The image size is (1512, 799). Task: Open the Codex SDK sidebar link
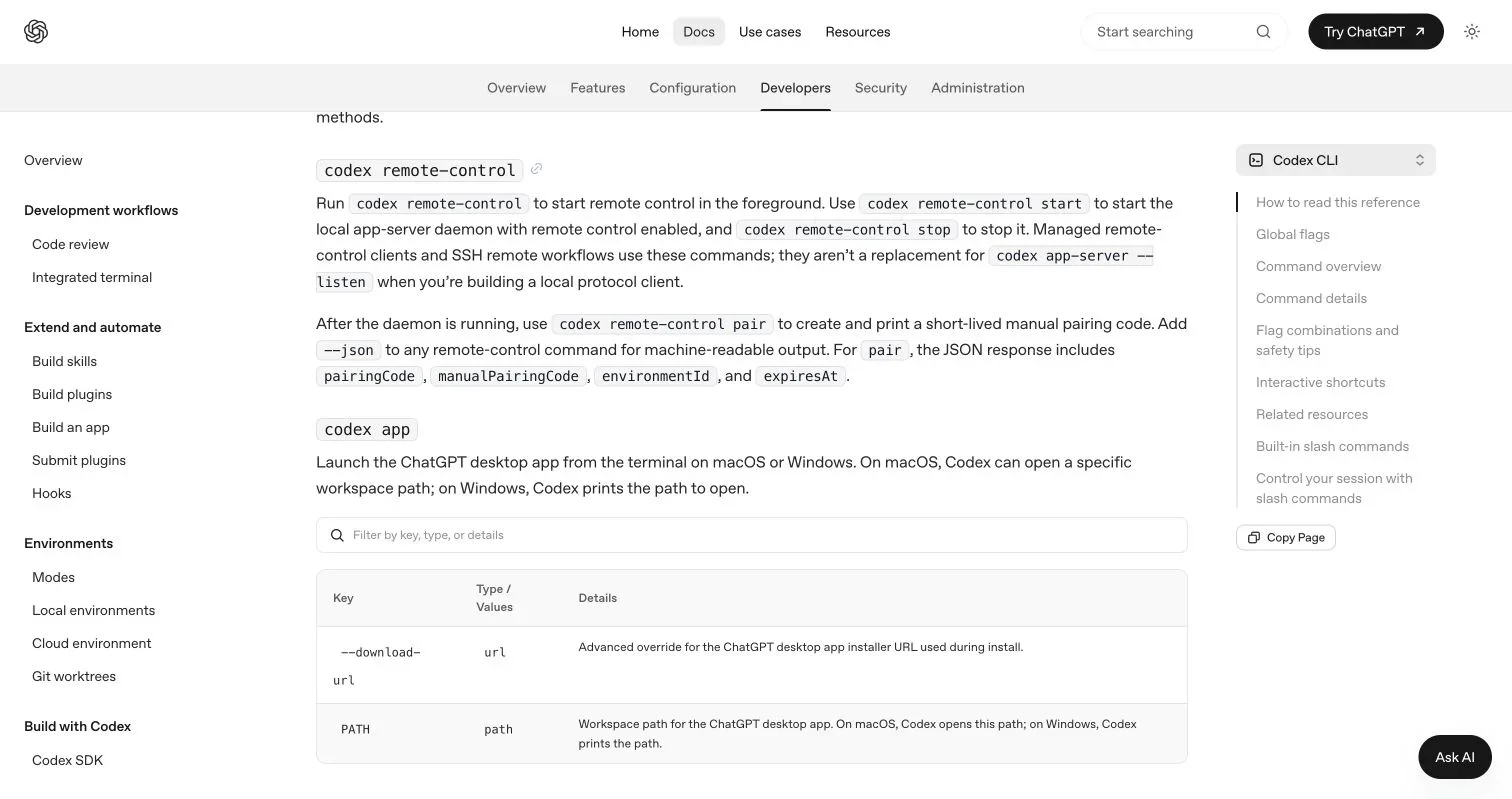(67, 760)
